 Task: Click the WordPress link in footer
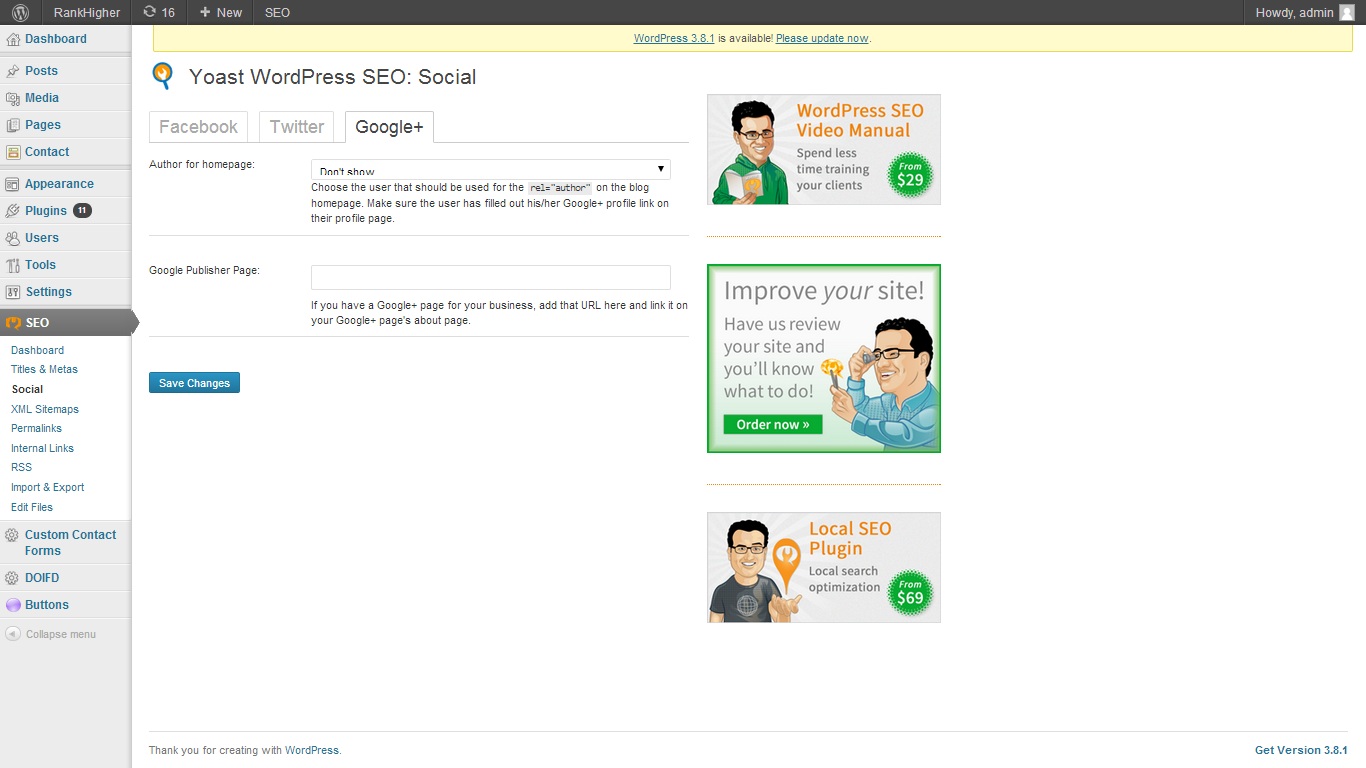point(312,750)
